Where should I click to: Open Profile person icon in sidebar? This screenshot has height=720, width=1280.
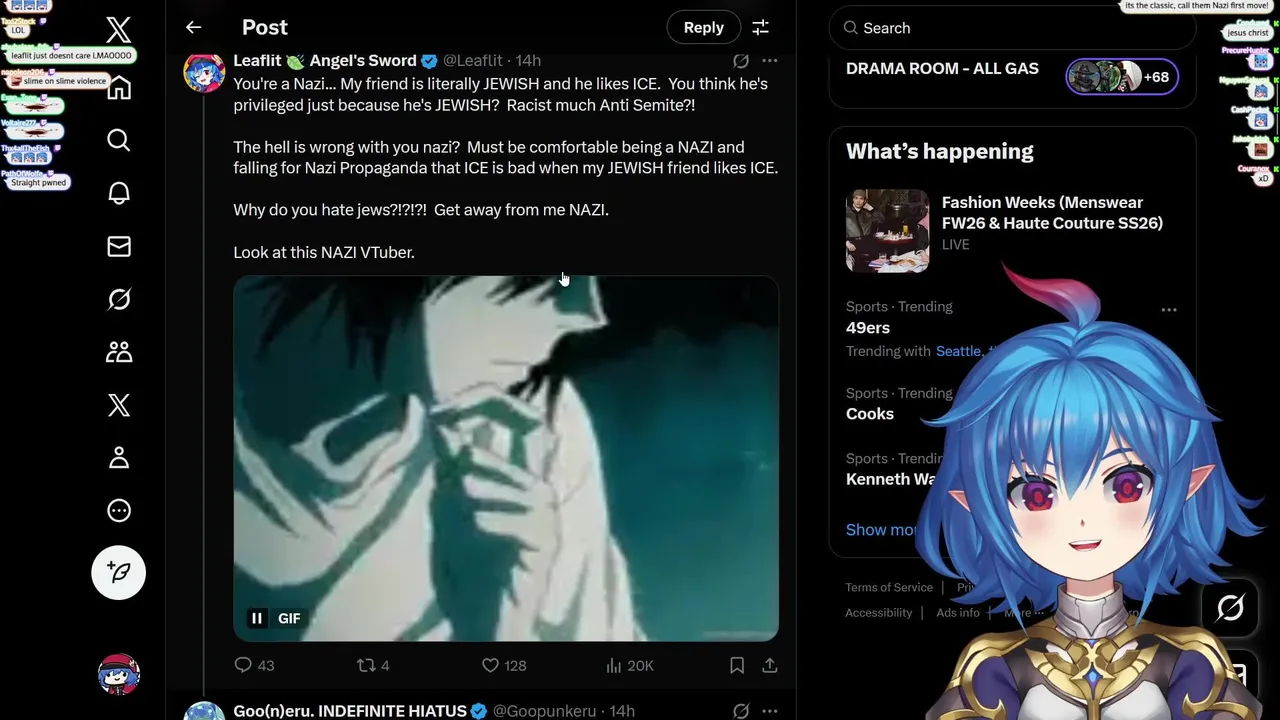click(119, 458)
